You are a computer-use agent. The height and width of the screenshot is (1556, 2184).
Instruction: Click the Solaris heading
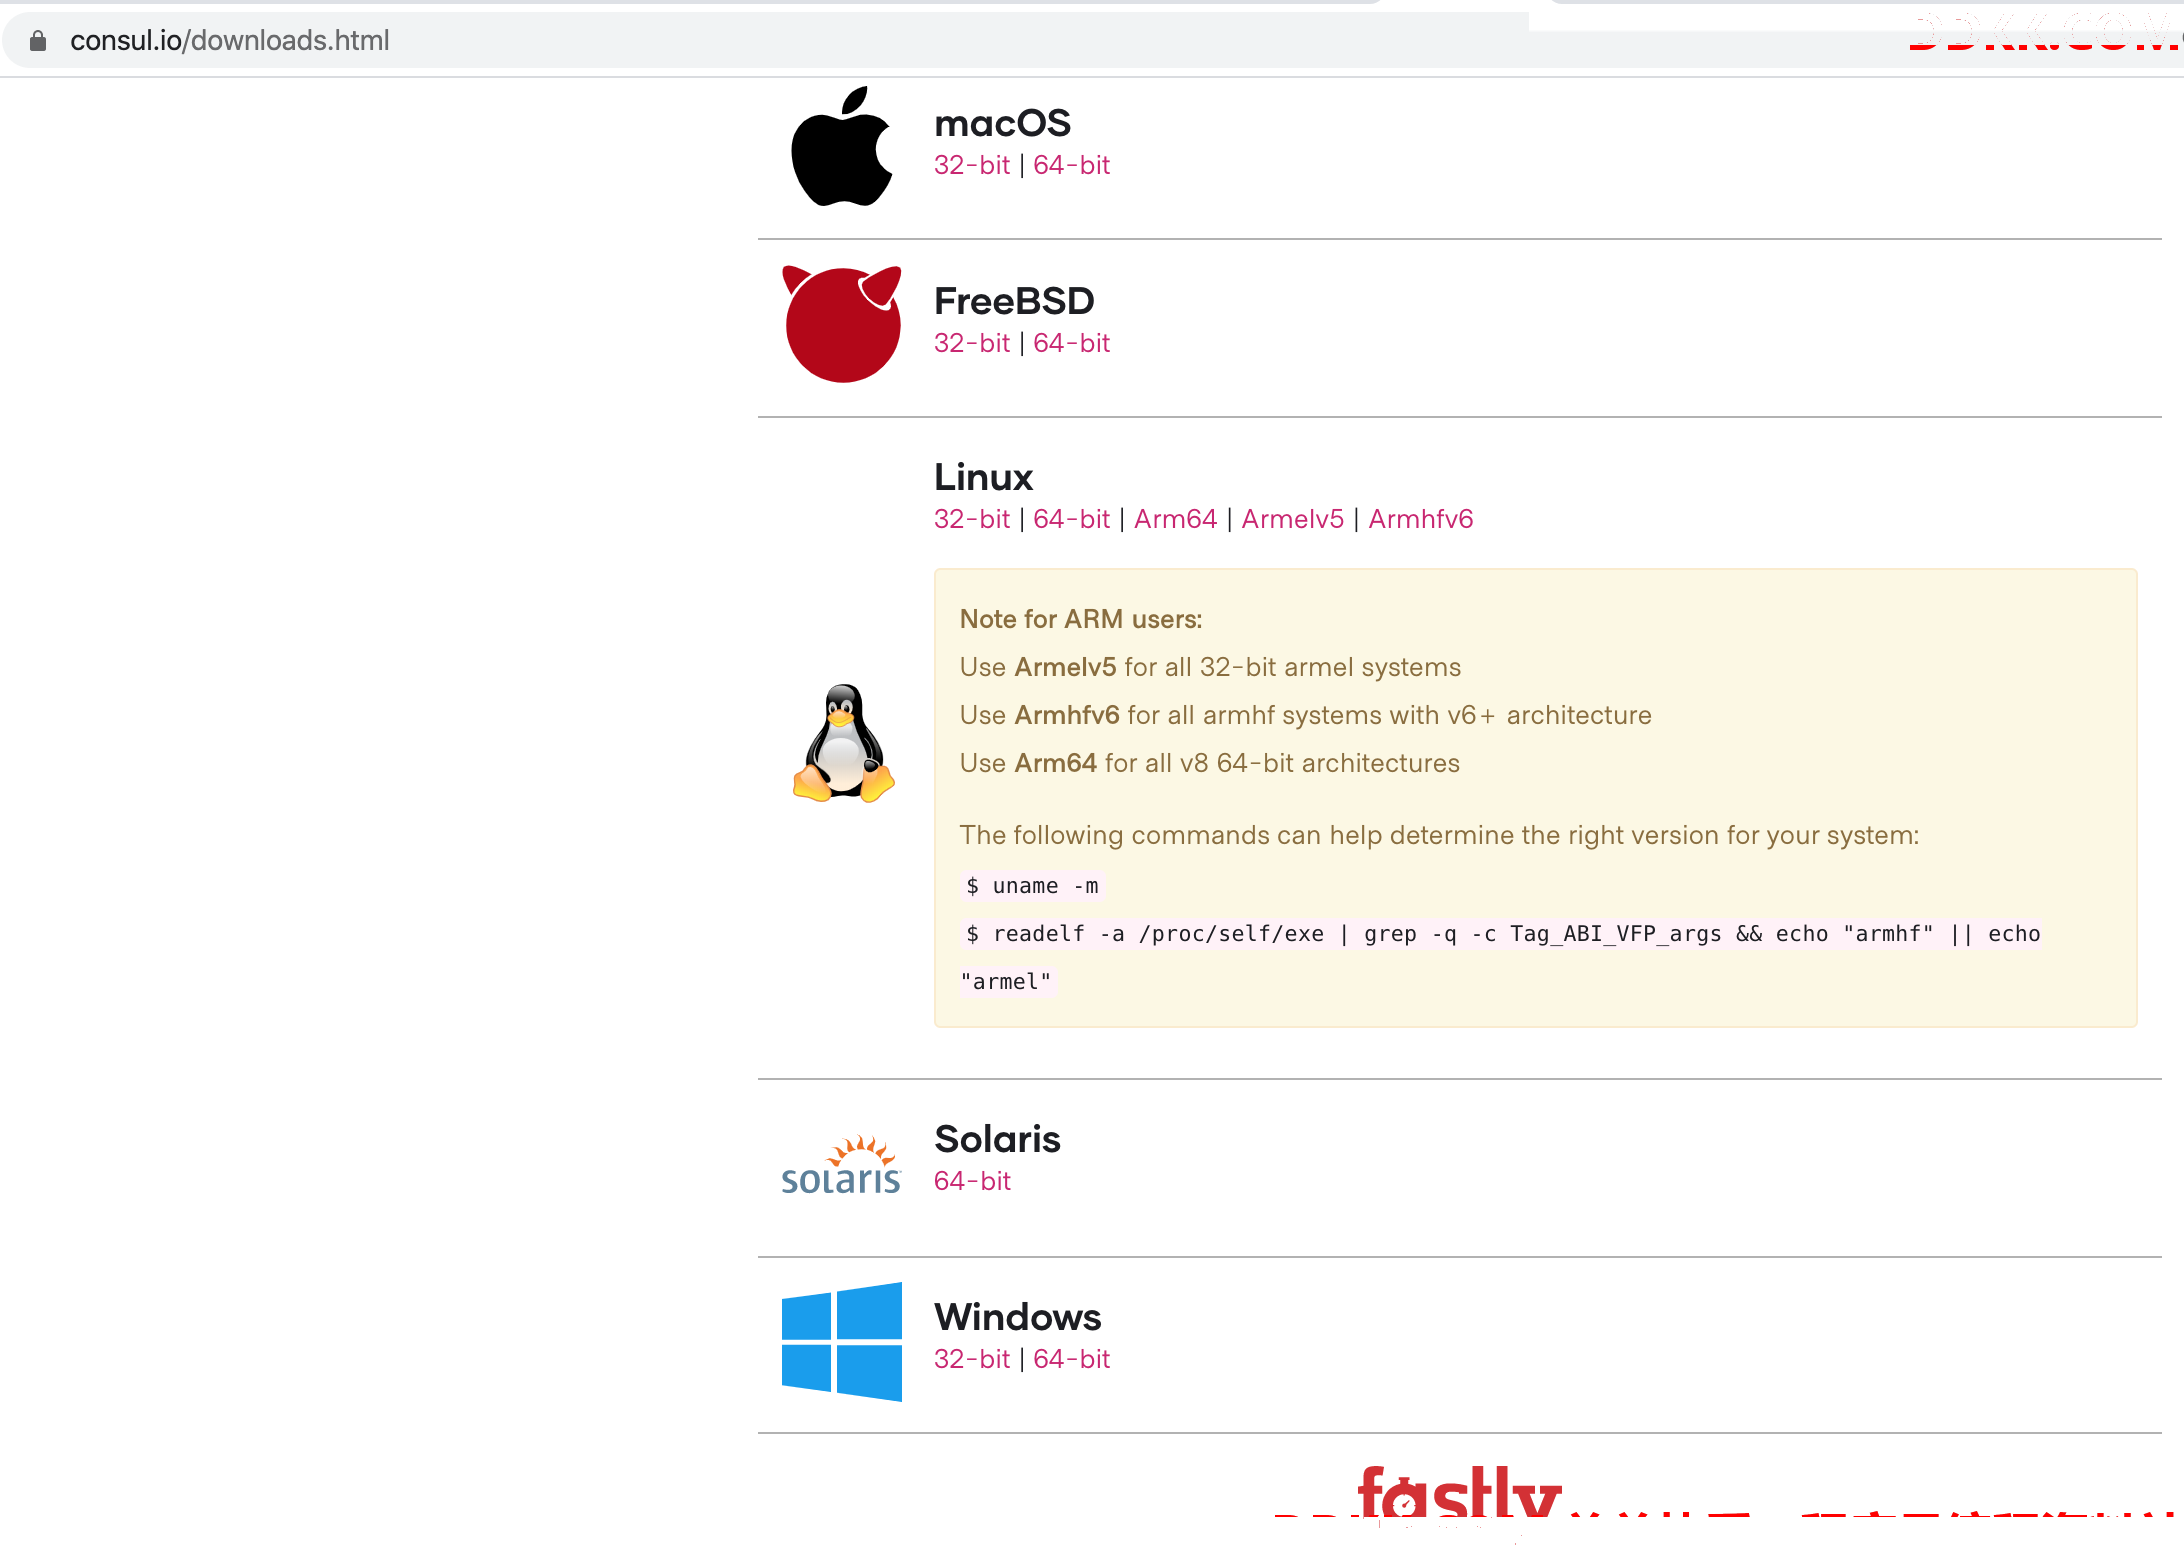(x=997, y=1139)
